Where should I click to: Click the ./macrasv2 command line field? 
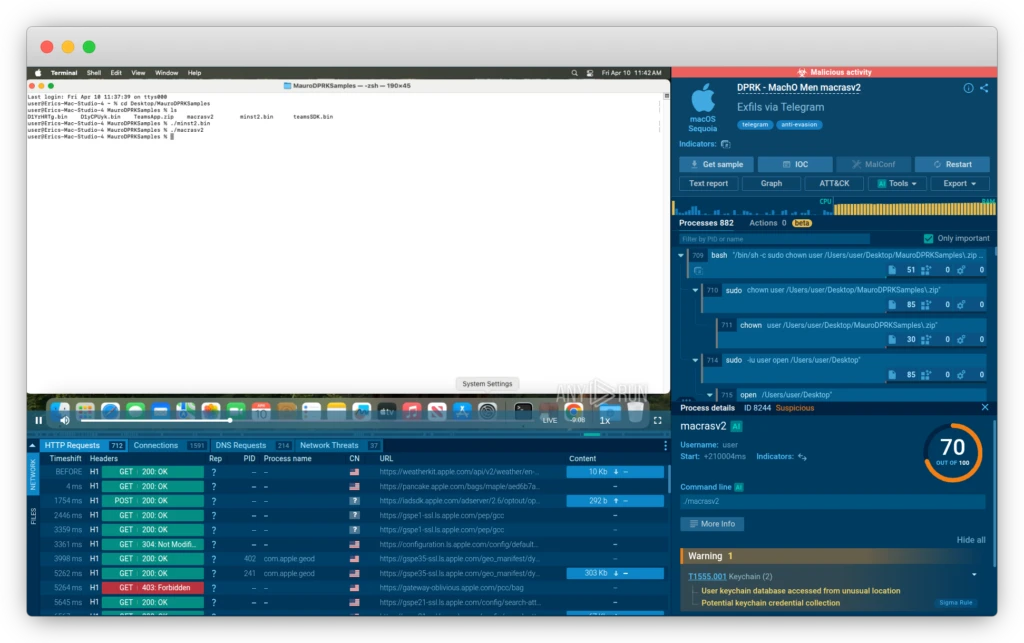coord(833,501)
